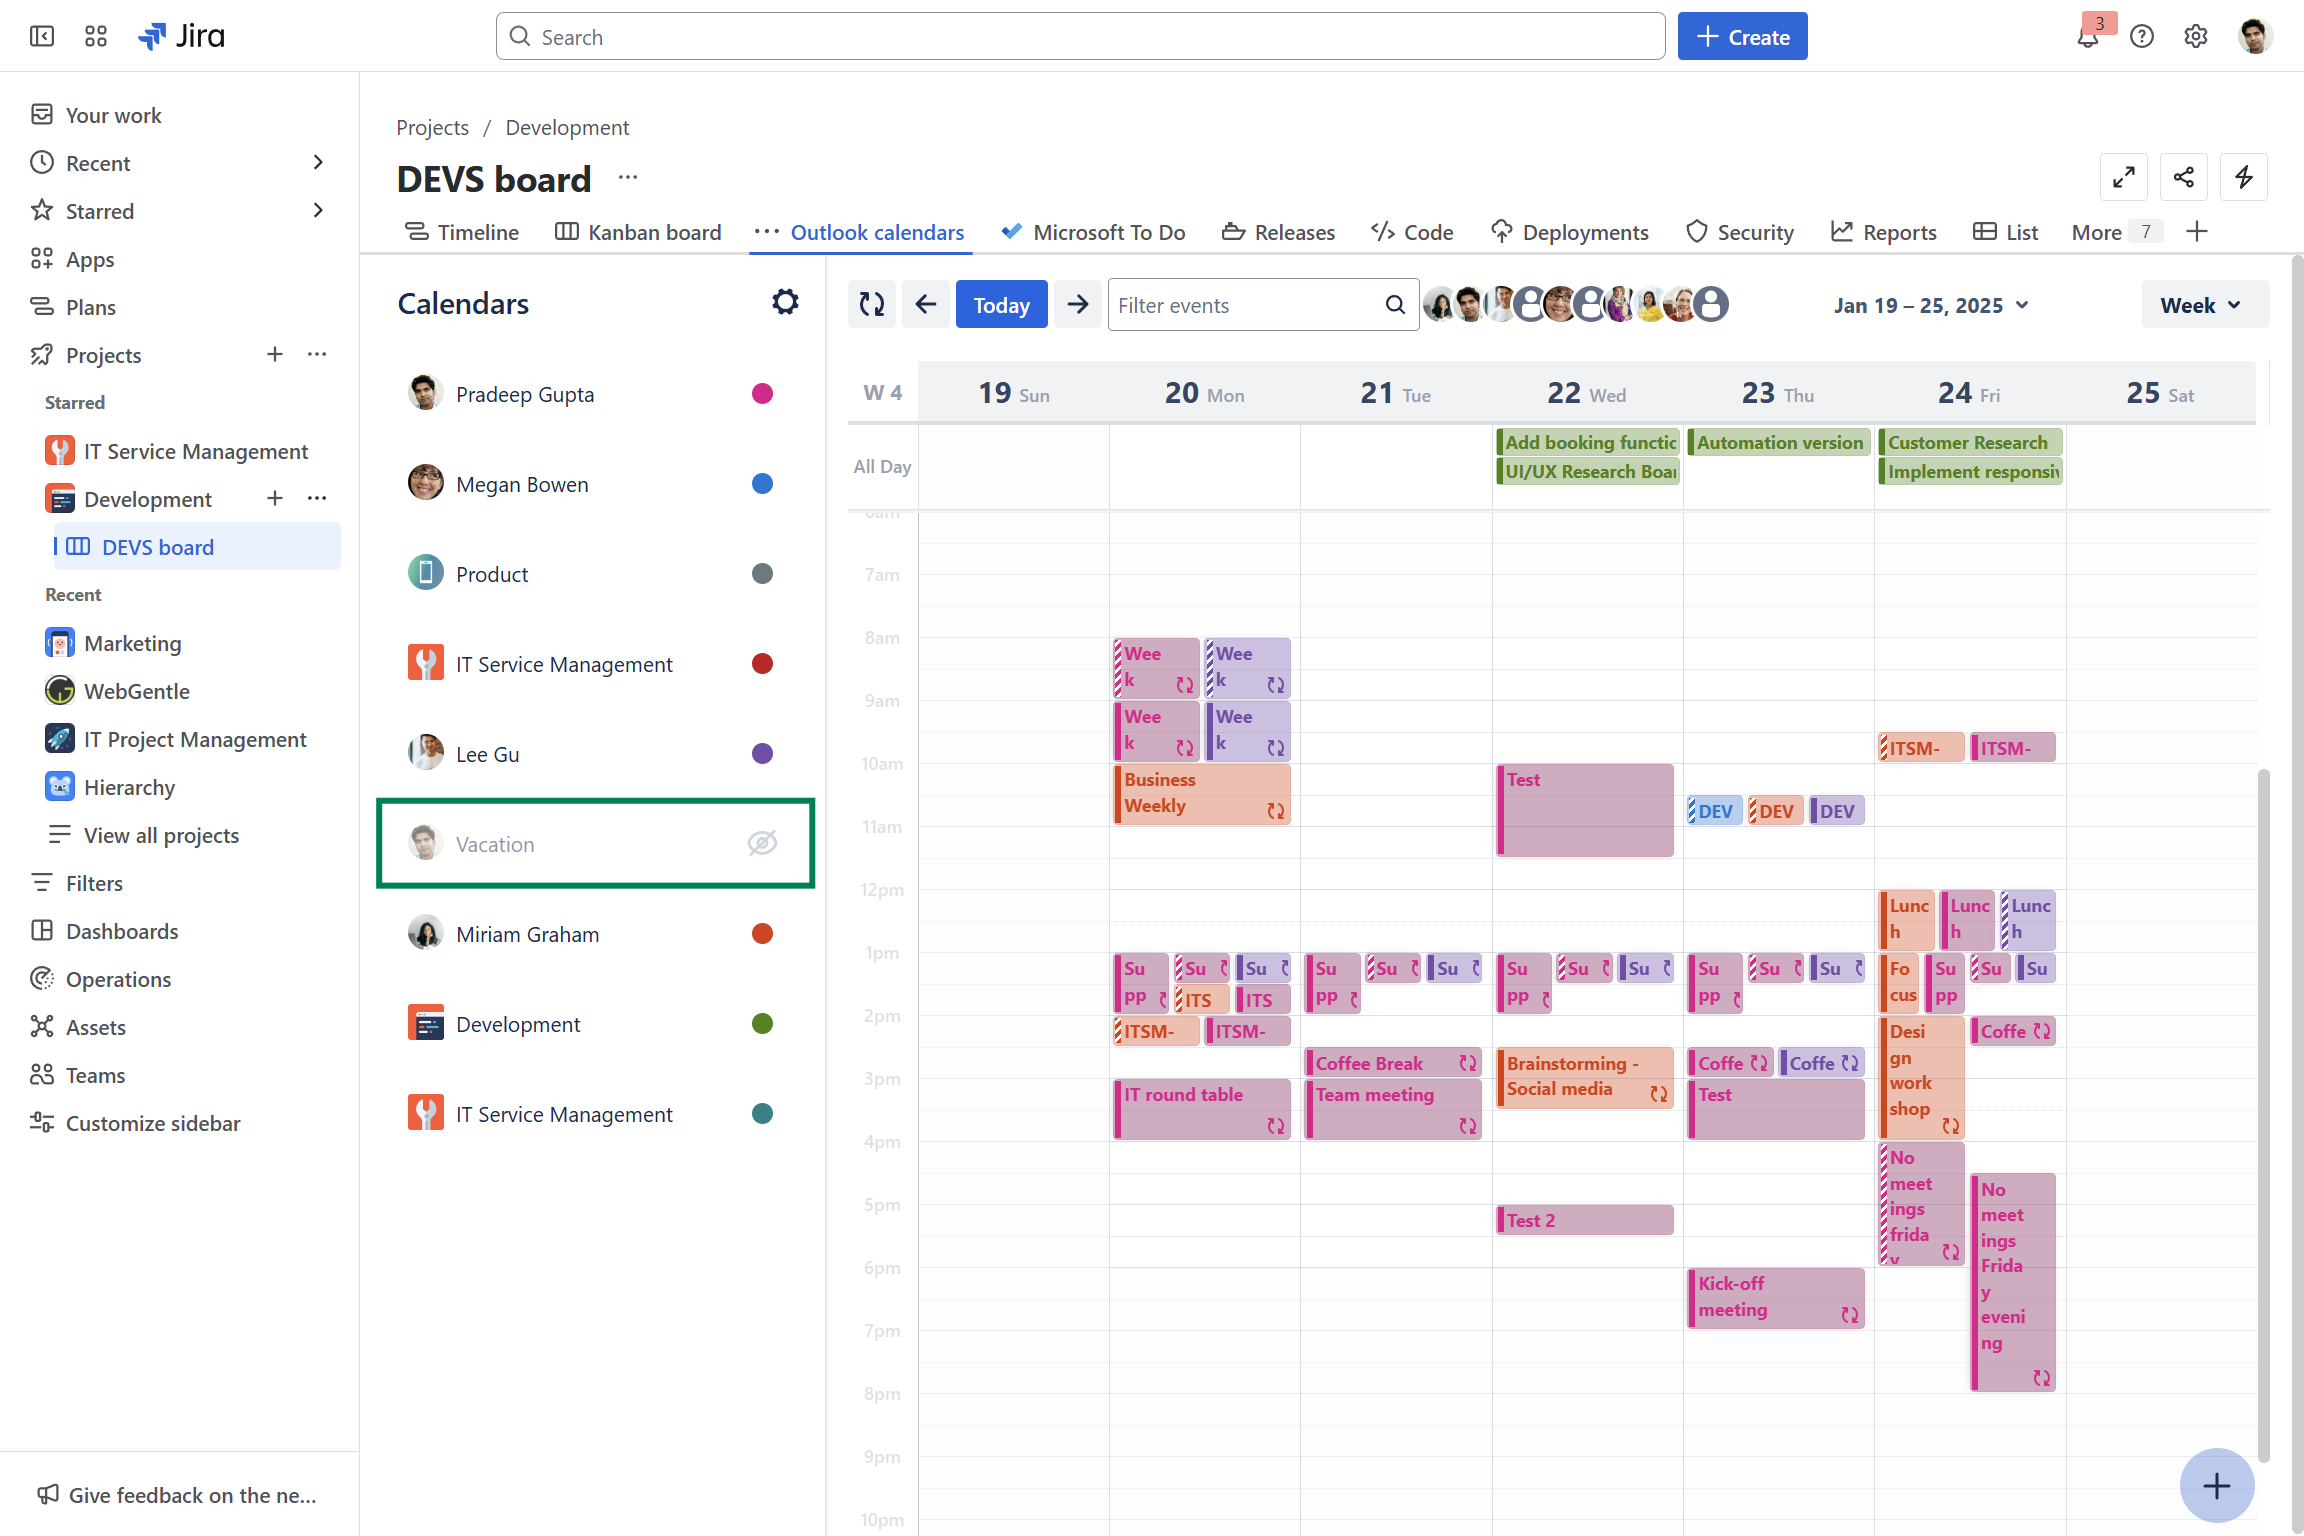Open View all projects
The width and height of the screenshot is (2304, 1536).
pos(160,834)
